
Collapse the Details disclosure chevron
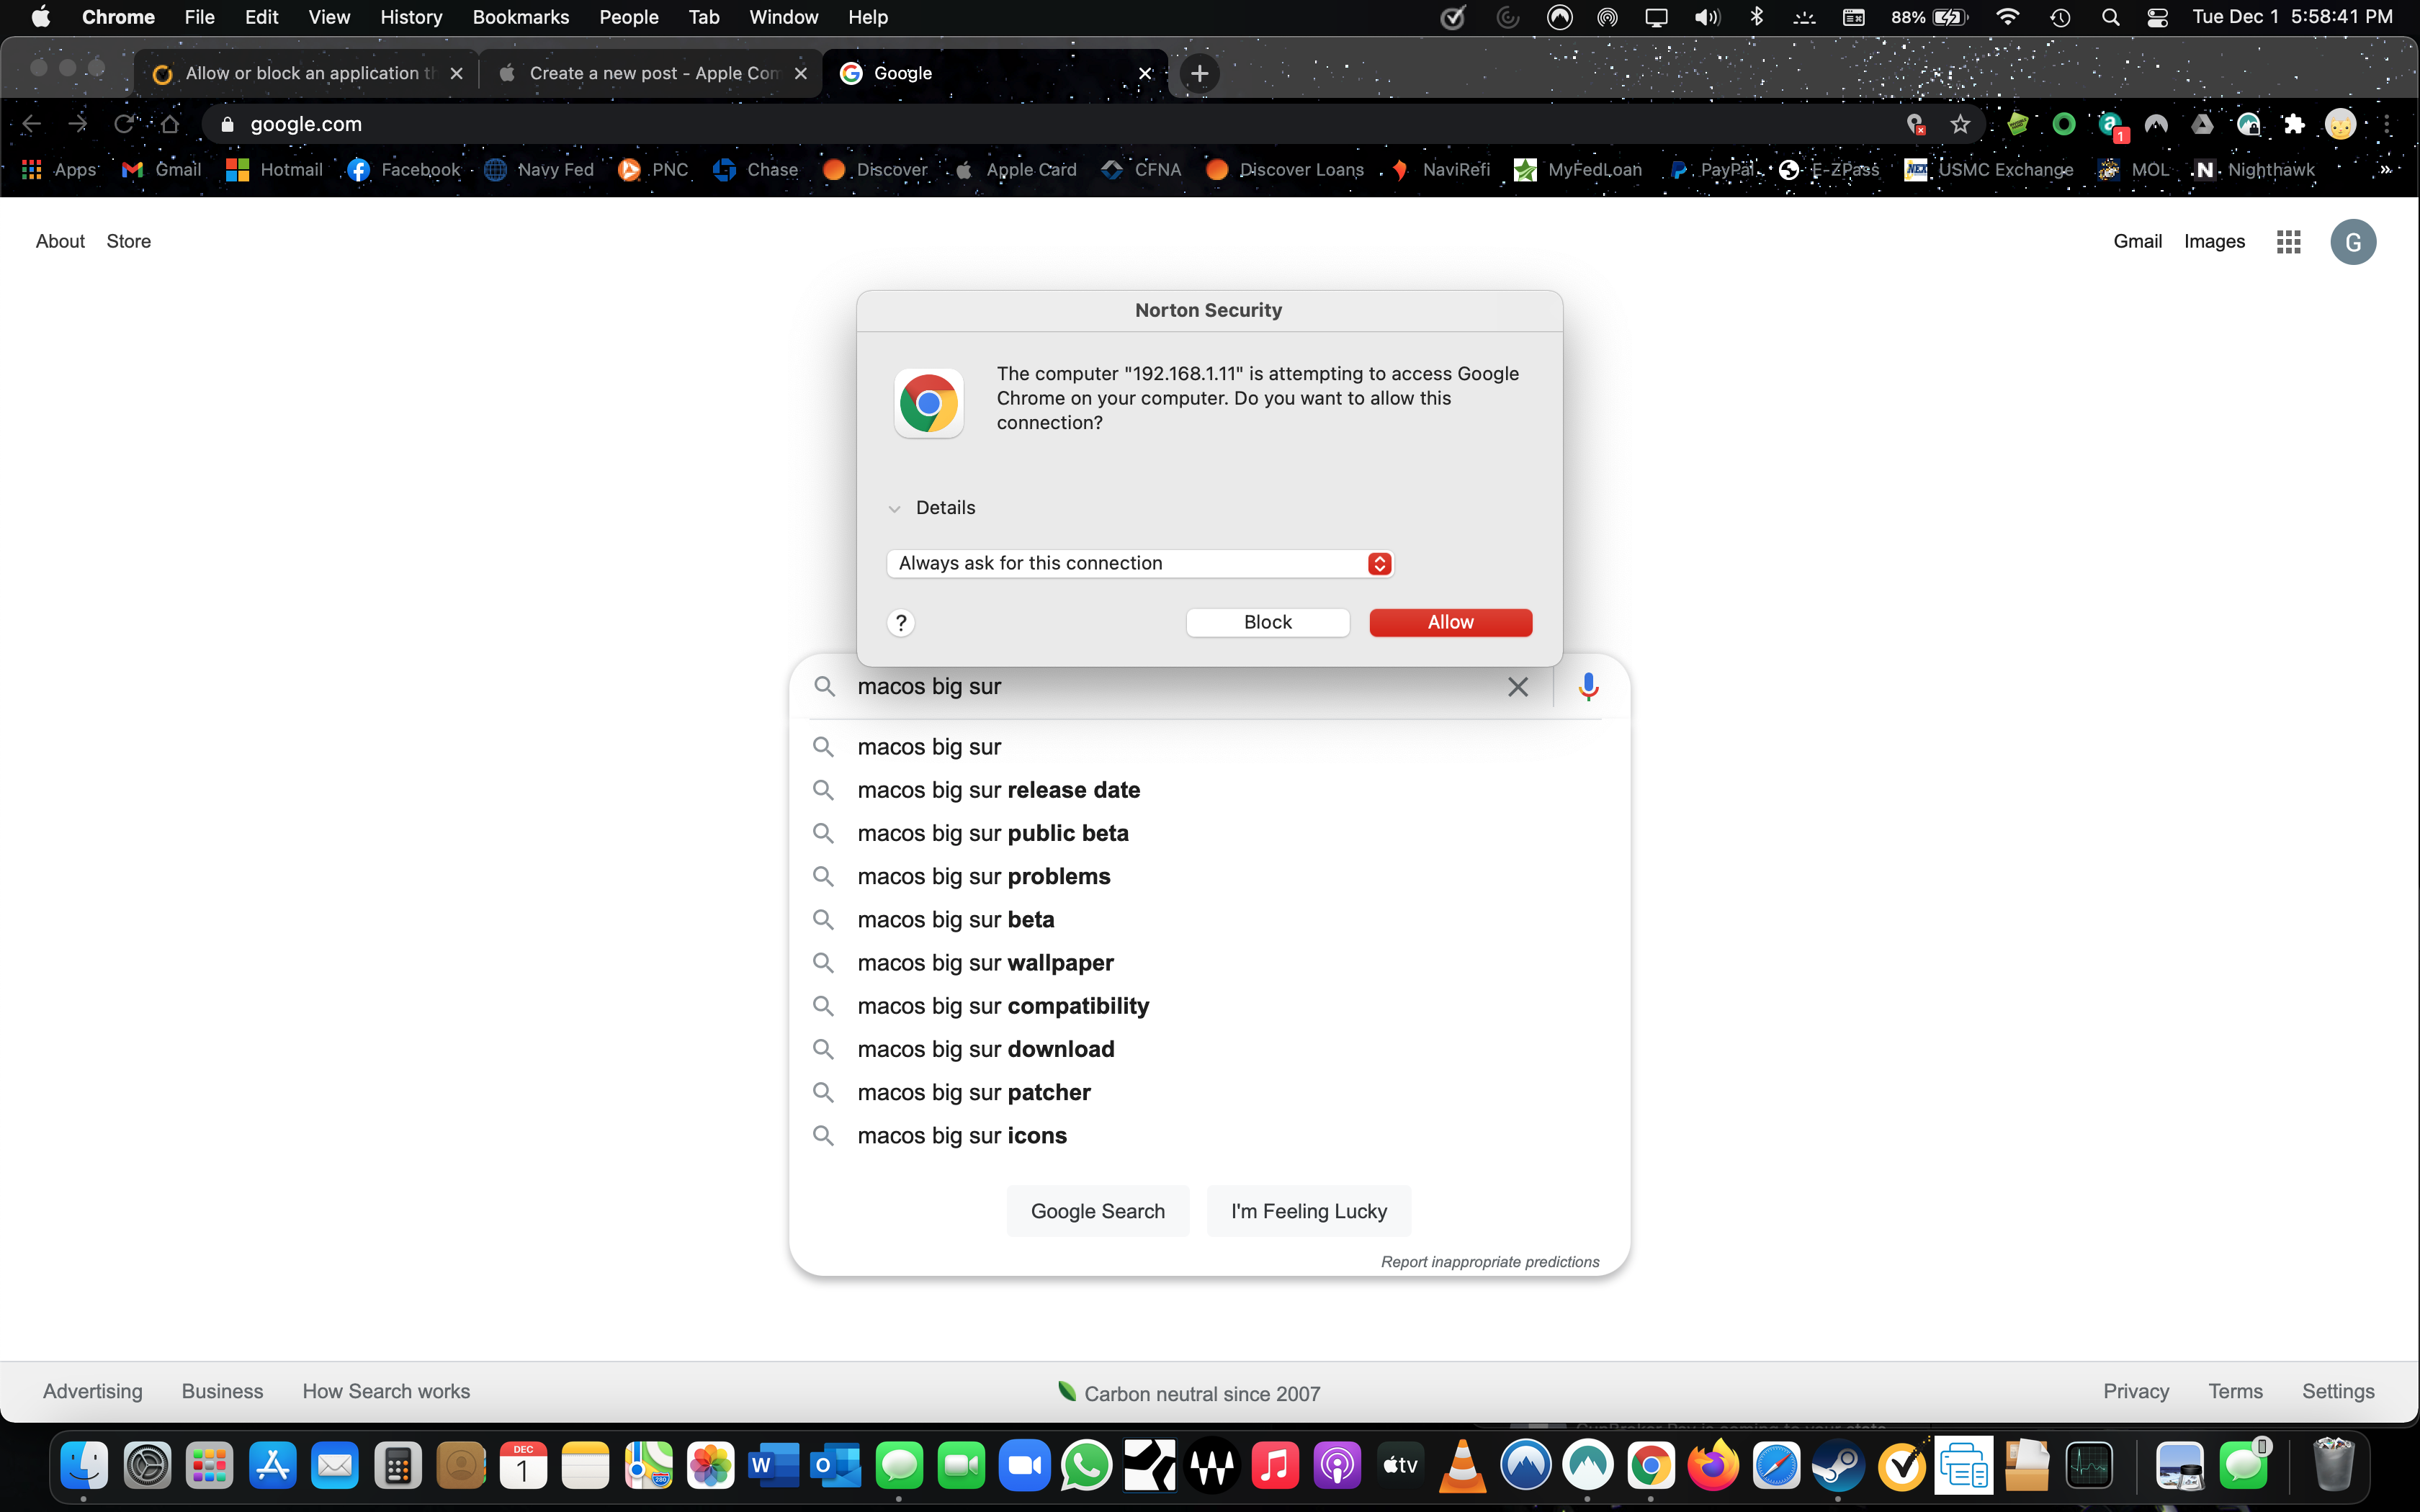[x=895, y=508]
